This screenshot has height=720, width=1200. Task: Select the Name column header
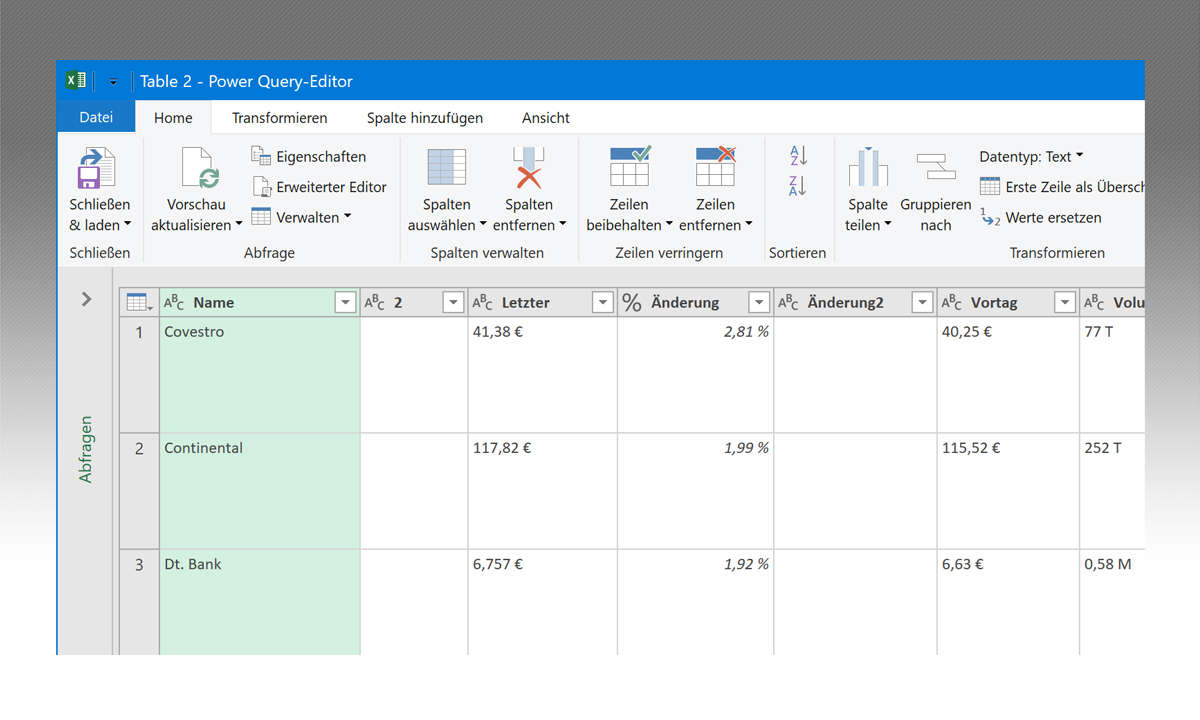(x=260, y=302)
